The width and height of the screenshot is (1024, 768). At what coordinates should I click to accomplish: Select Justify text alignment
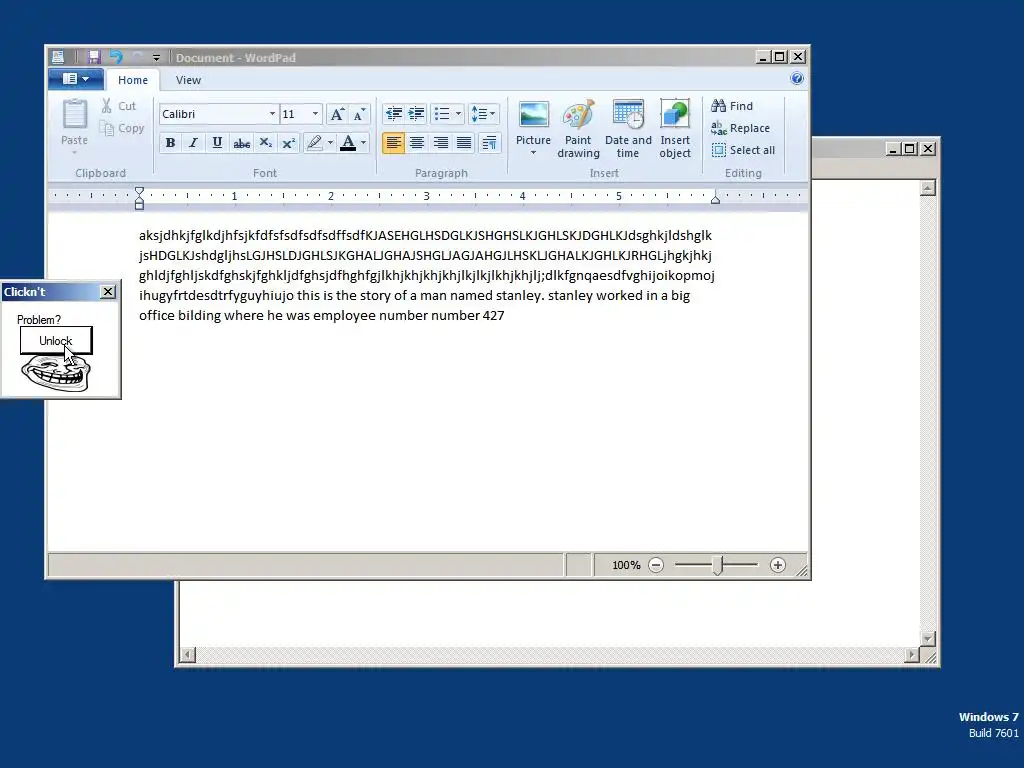tap(464, 142)
